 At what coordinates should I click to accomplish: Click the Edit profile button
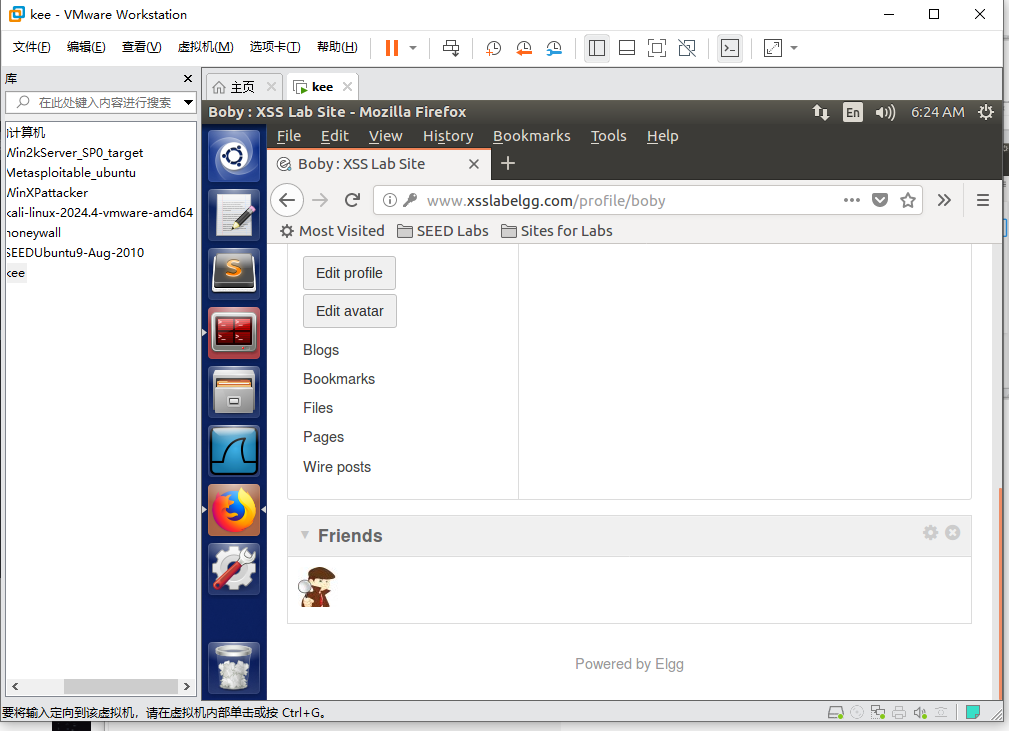349,273
